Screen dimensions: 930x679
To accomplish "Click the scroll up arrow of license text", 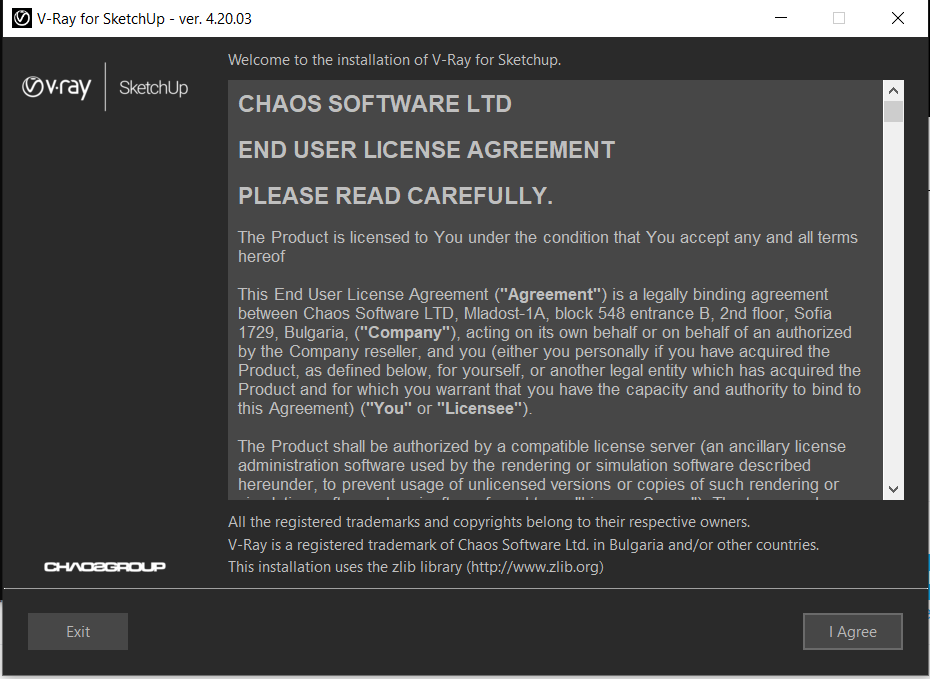I will (893, 91).
